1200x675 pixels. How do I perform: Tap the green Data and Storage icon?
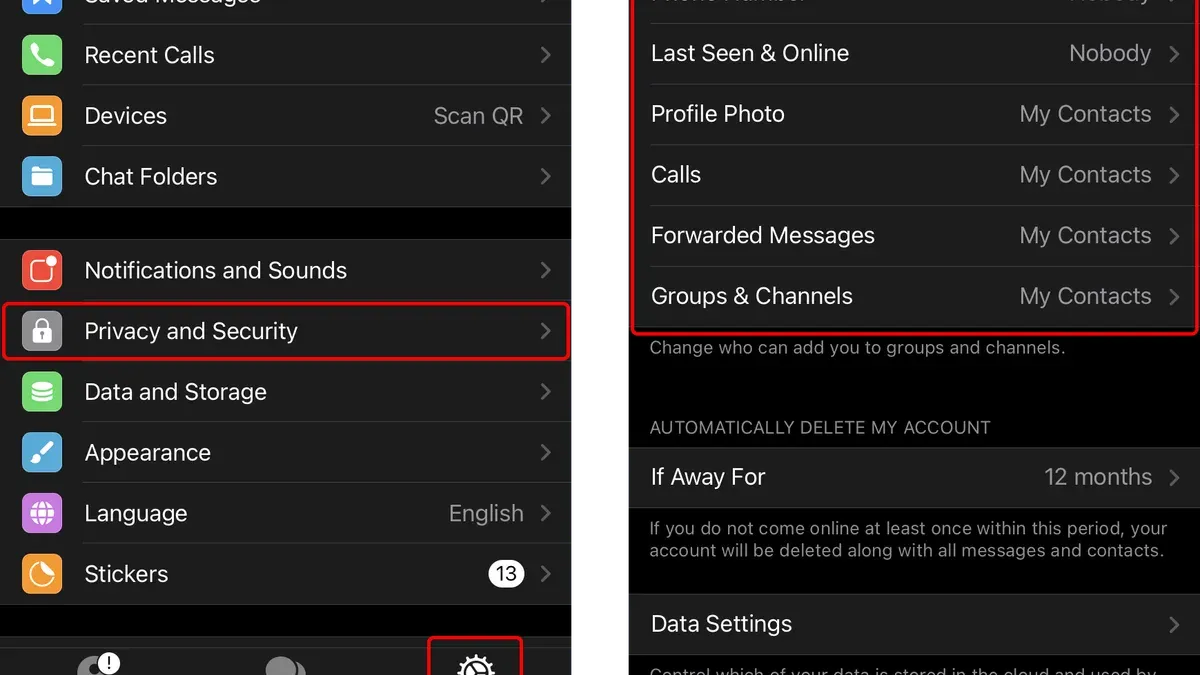coord(42,392)
